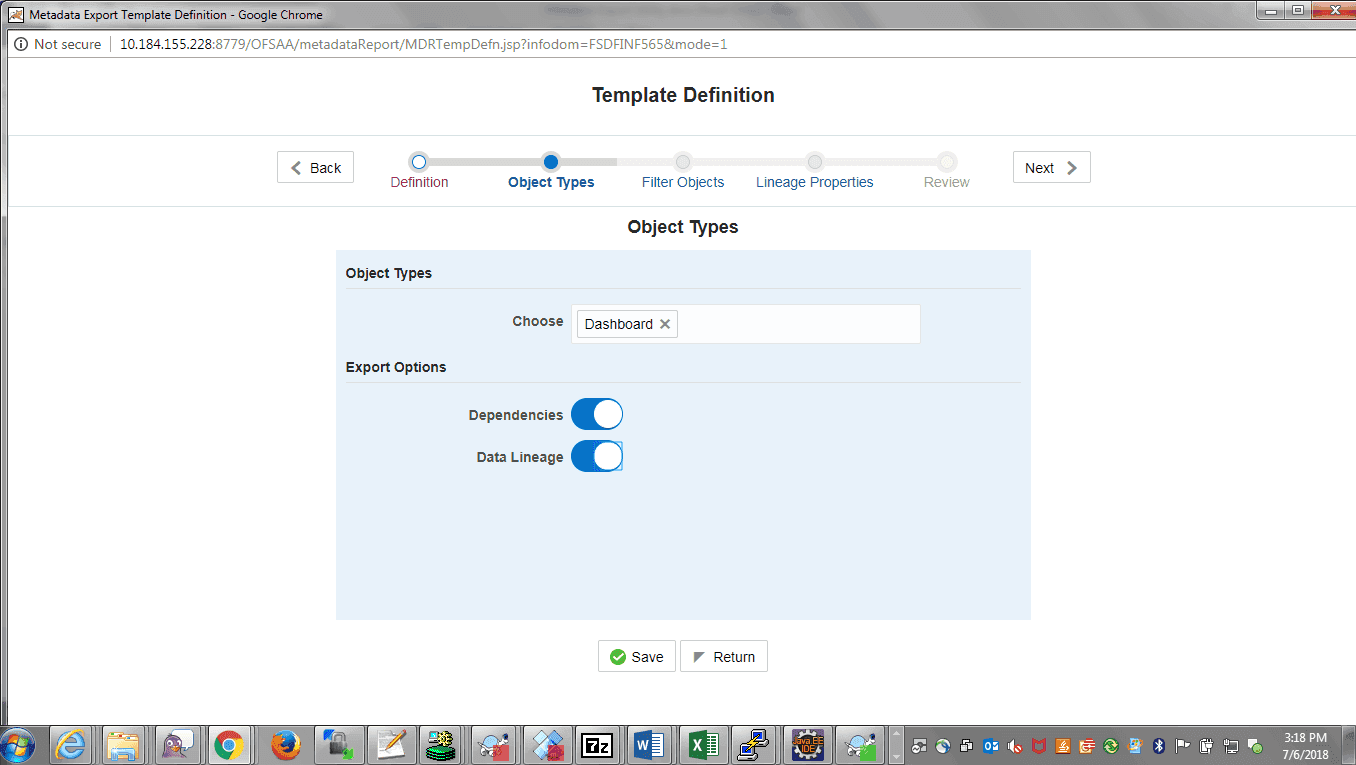The image size is (1356, 765).
Task: Disable the Dependencies export option
Action: [x=597, y=413]
